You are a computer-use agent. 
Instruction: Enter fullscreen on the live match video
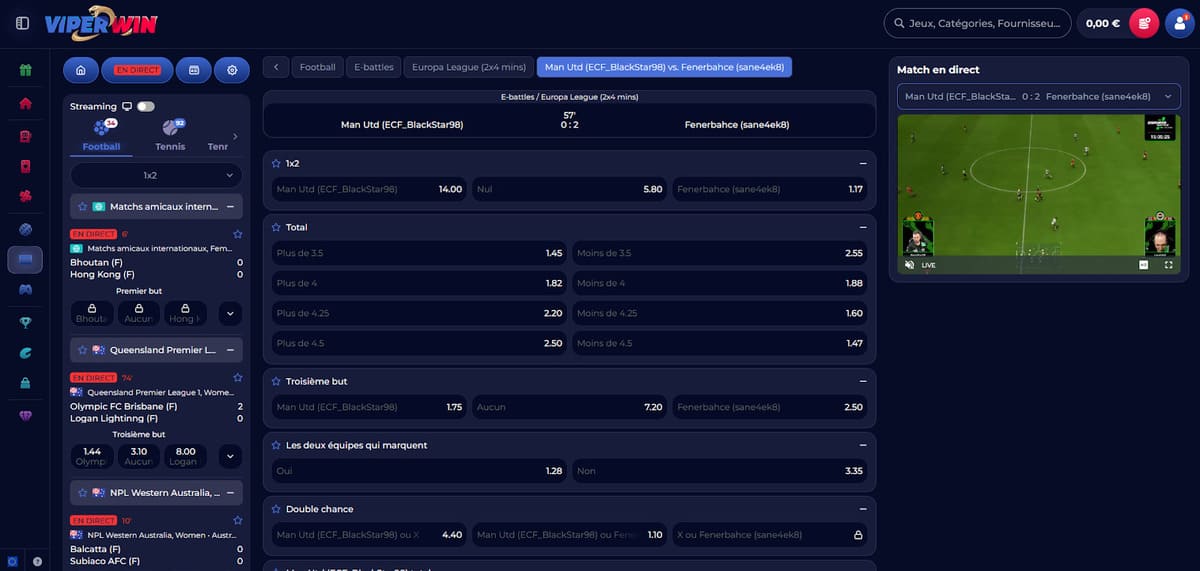1168,265
